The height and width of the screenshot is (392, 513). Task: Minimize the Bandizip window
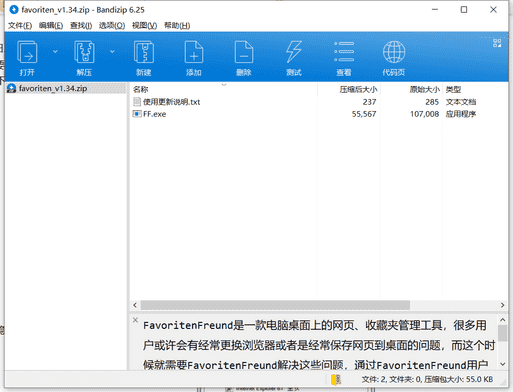[x=435, y=10]
